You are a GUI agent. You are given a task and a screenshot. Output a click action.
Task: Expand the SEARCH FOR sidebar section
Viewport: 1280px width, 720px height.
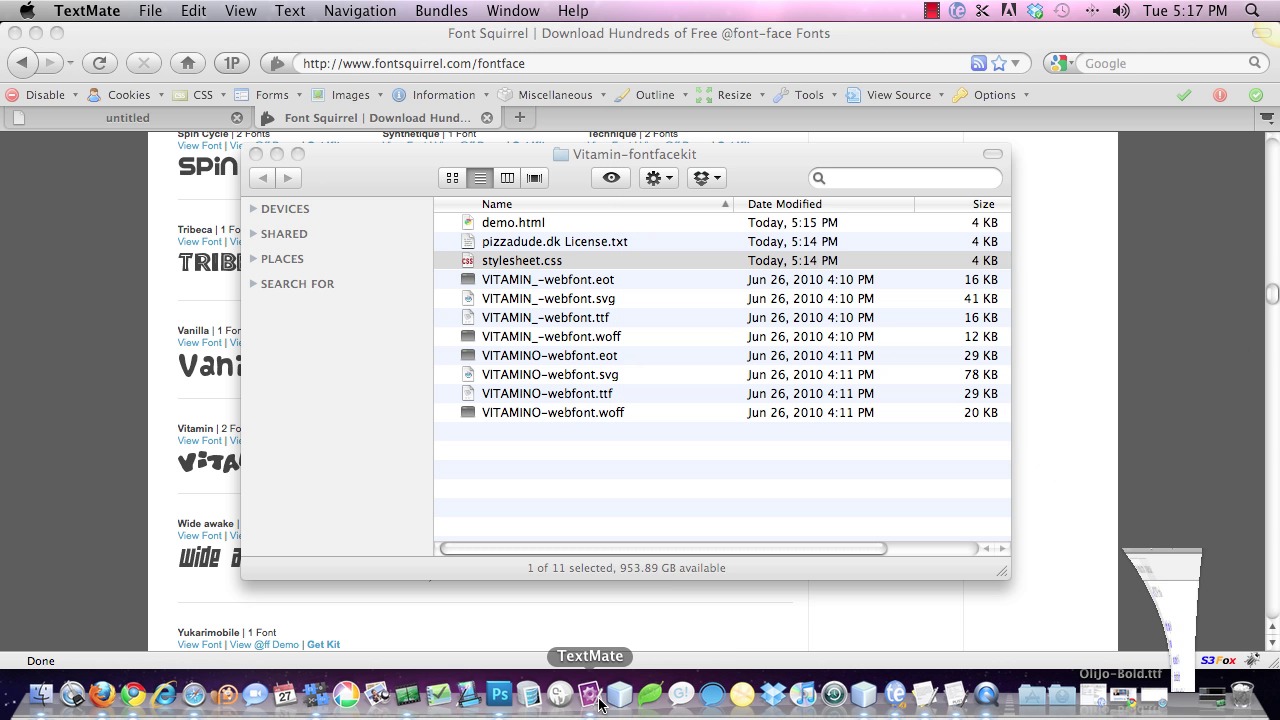pos(253,284)
